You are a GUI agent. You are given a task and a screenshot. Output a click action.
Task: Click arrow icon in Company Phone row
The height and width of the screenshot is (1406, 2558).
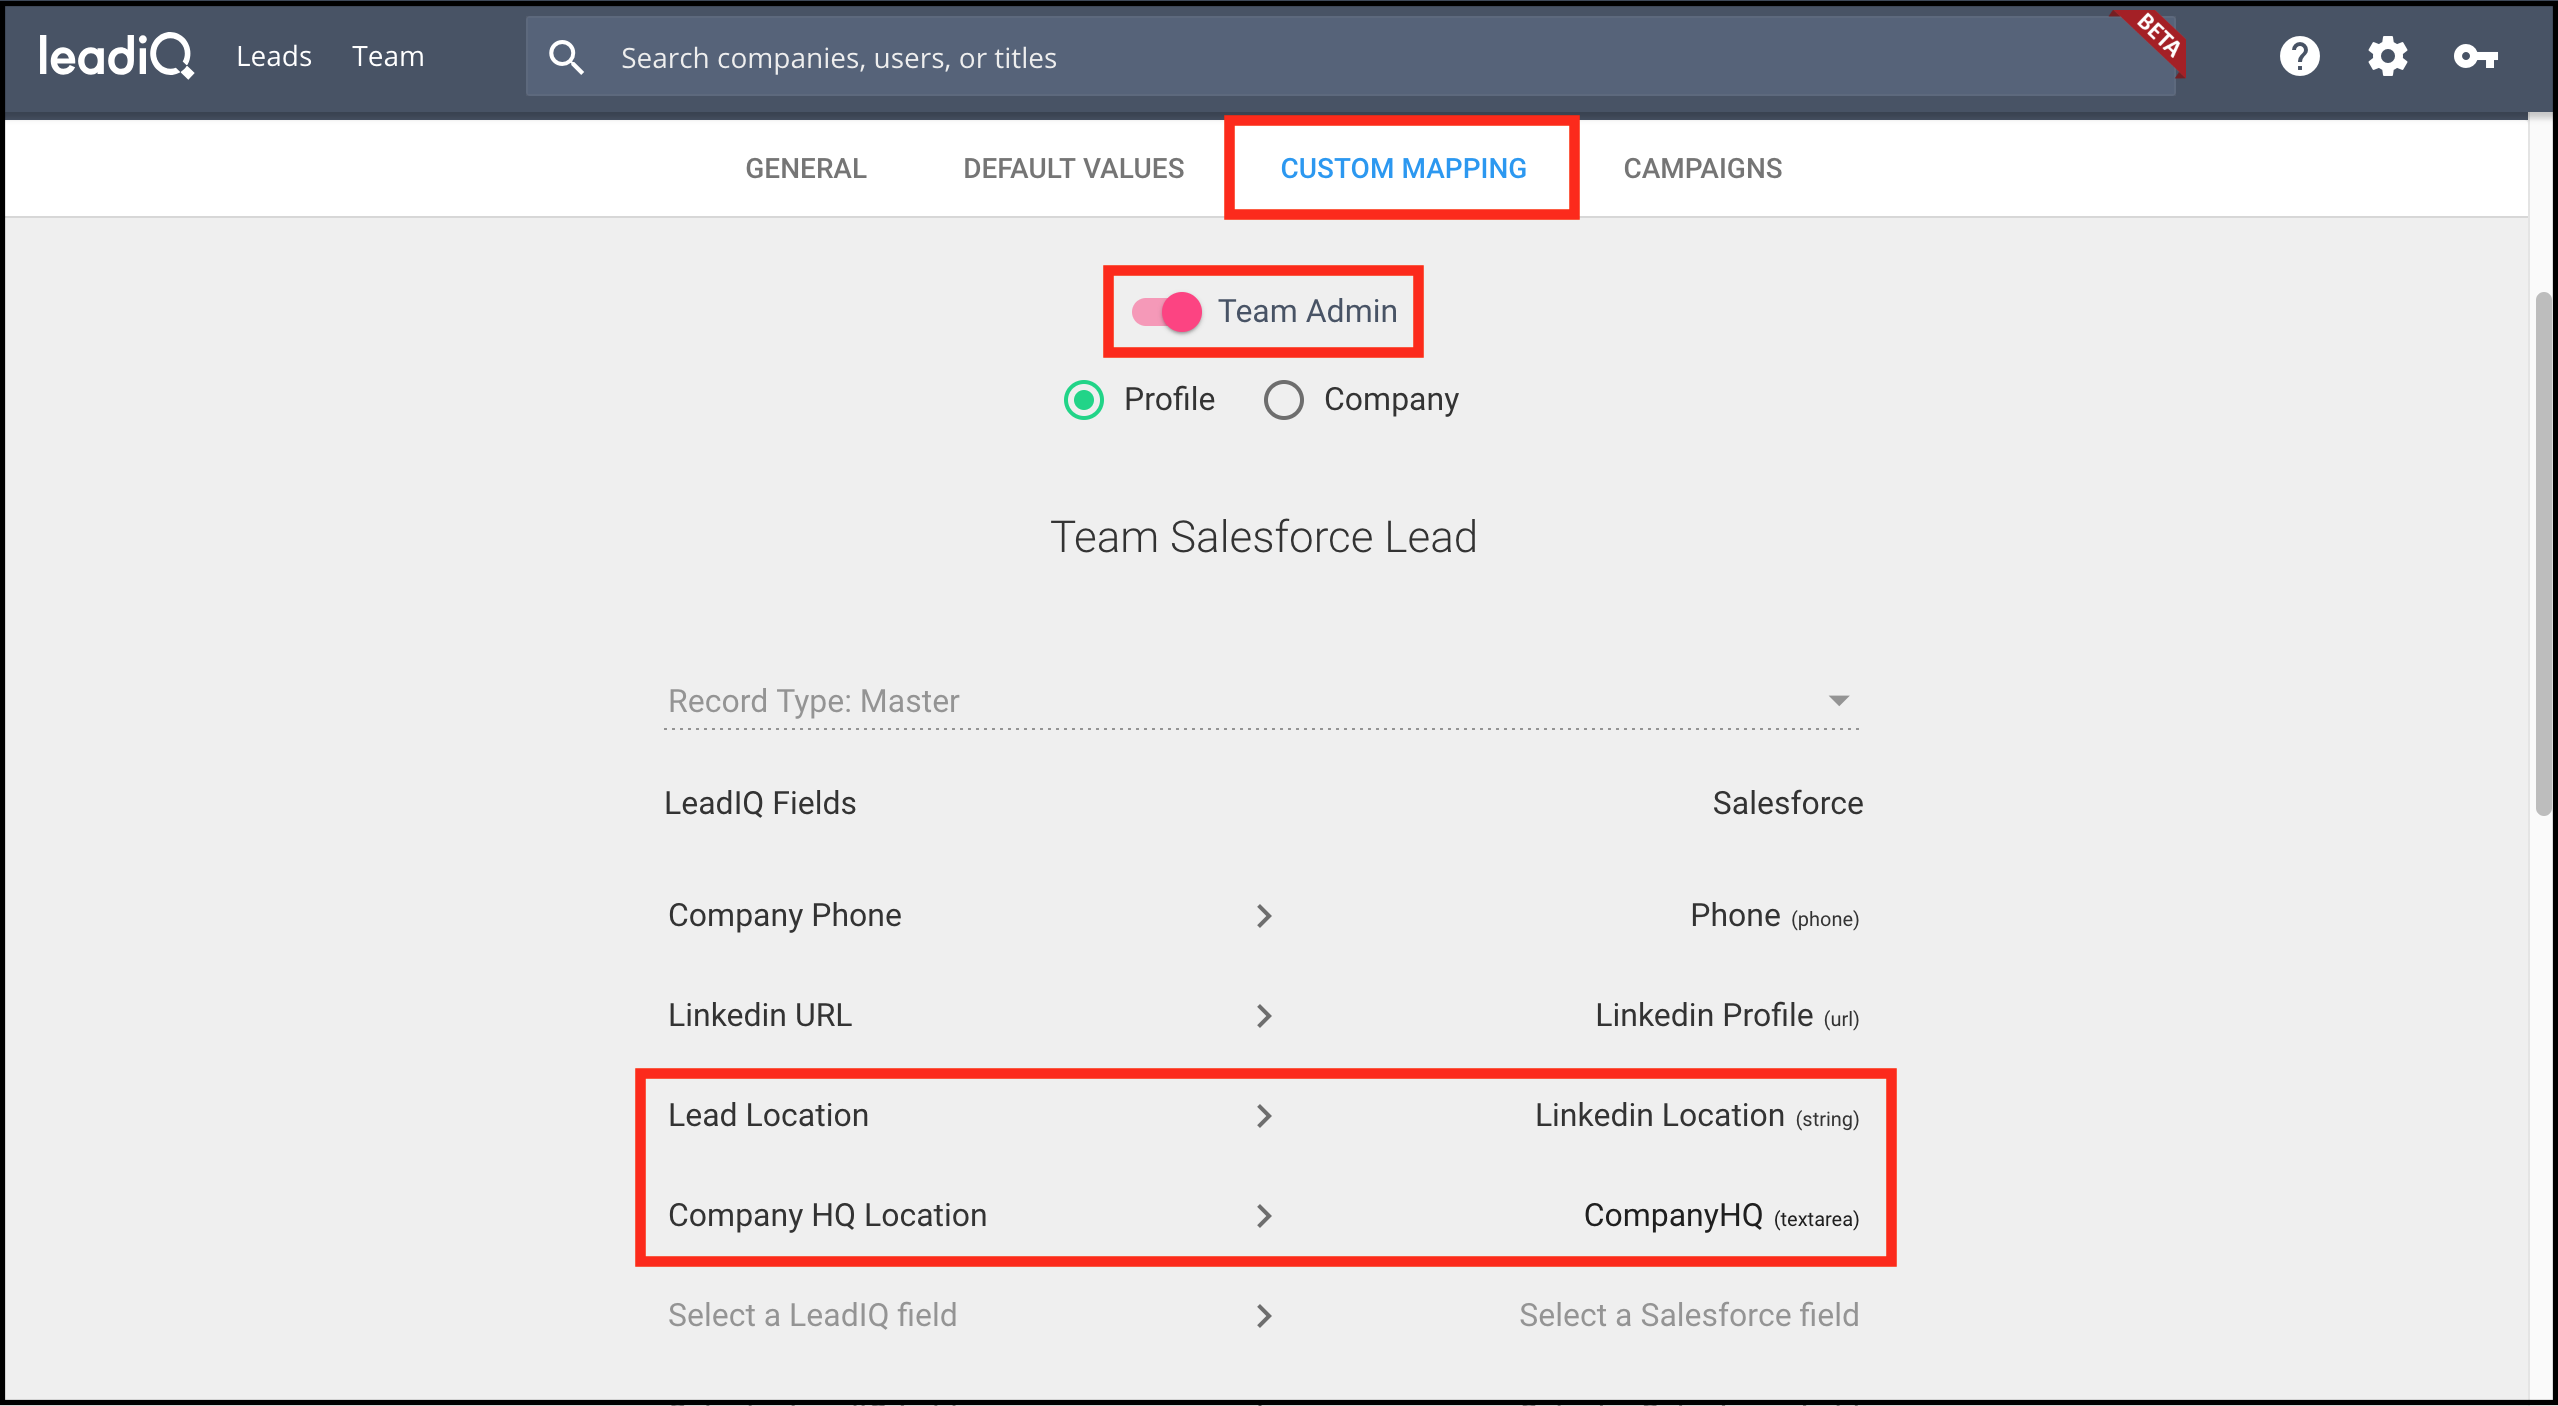tap(1264, 916)
